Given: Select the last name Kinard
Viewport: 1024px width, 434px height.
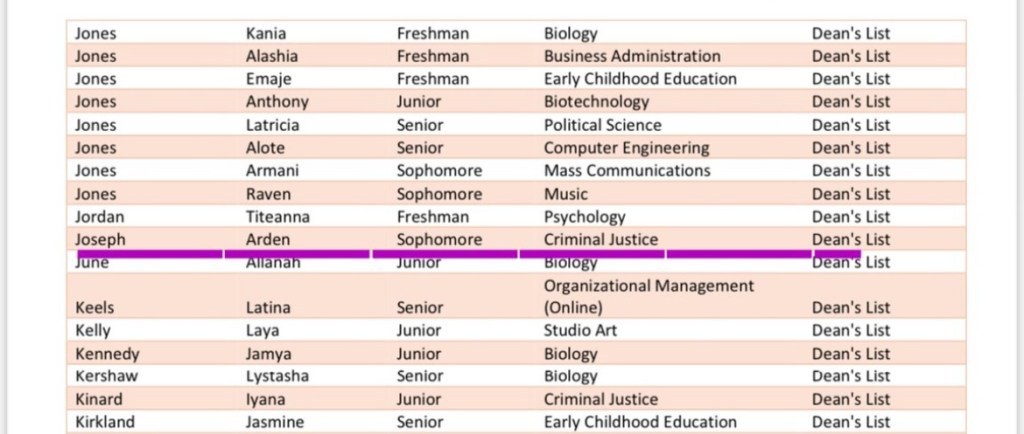Looking at the screenshot, I should (x=98, y=399).
